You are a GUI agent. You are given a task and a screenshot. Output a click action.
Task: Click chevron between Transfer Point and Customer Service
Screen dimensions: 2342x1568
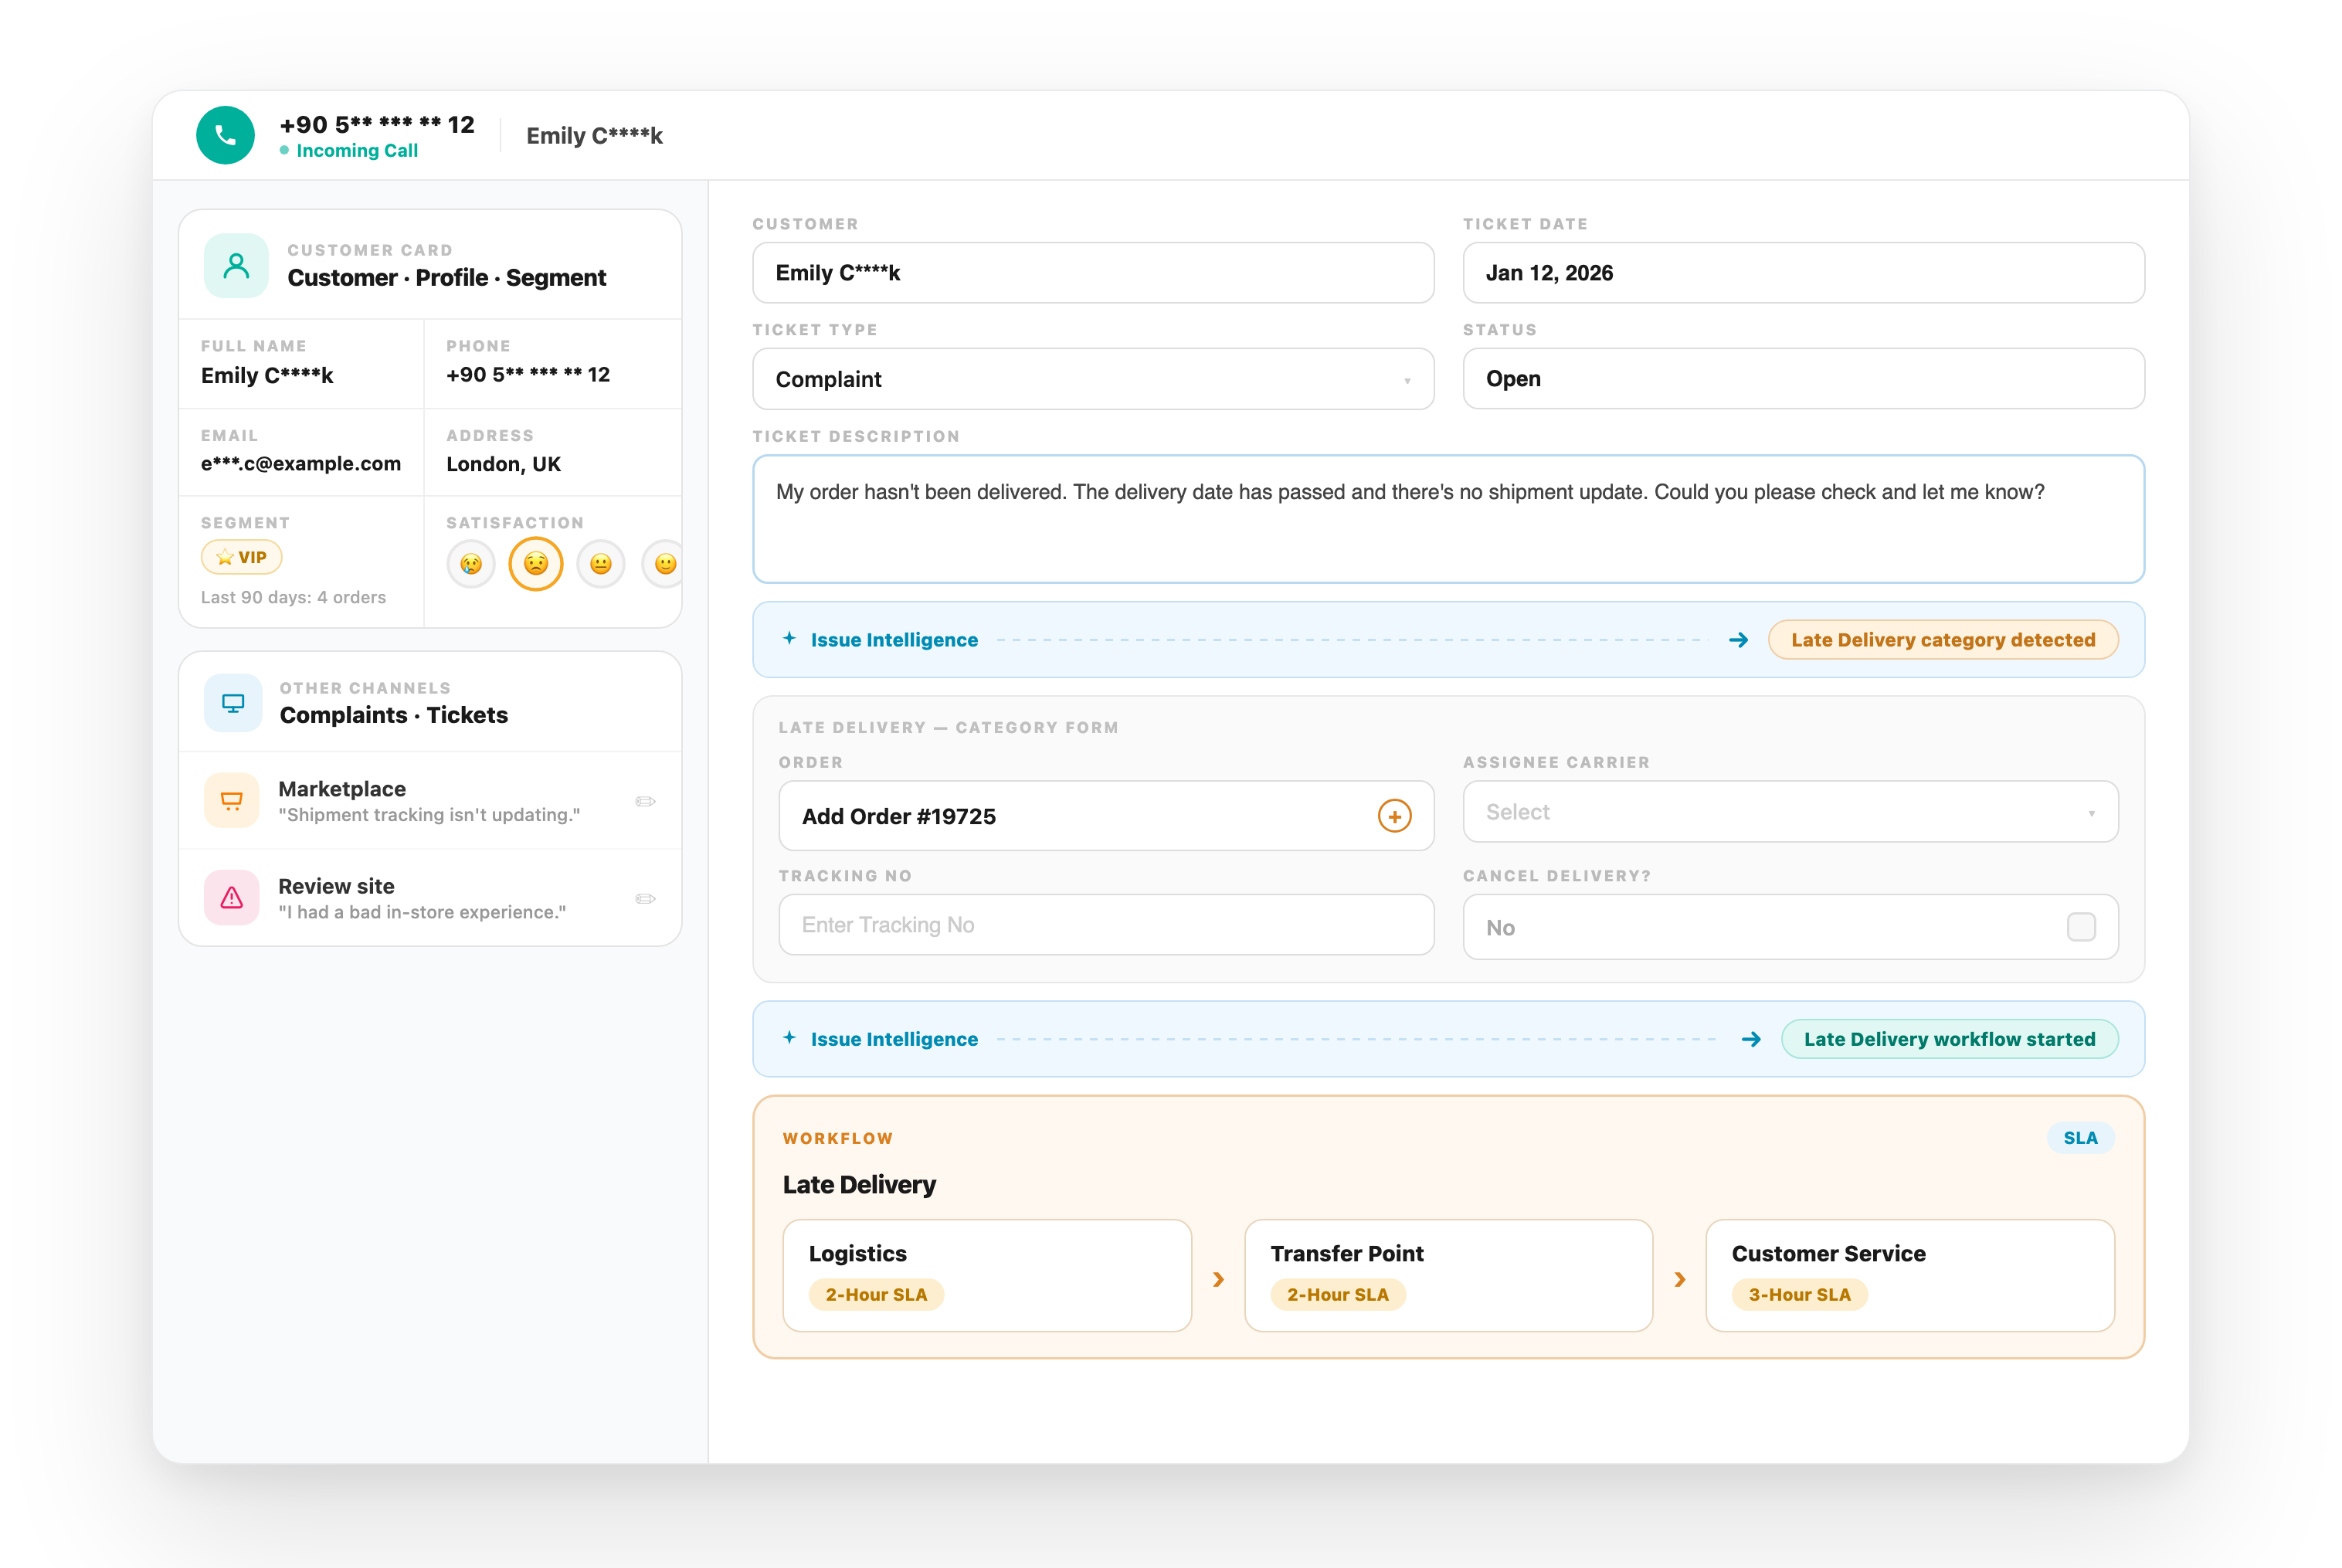click(1680, 1279)
